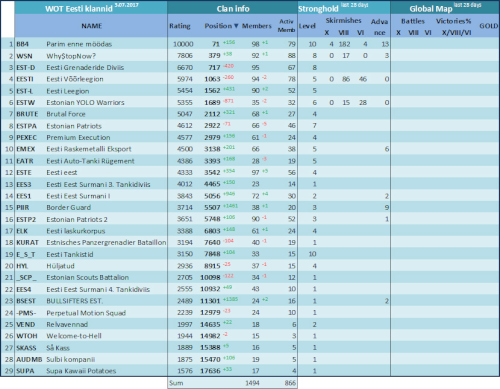This screenshot has width=500, height=389.
Task: Click the GOLD column header
Action: click(489, 26)
